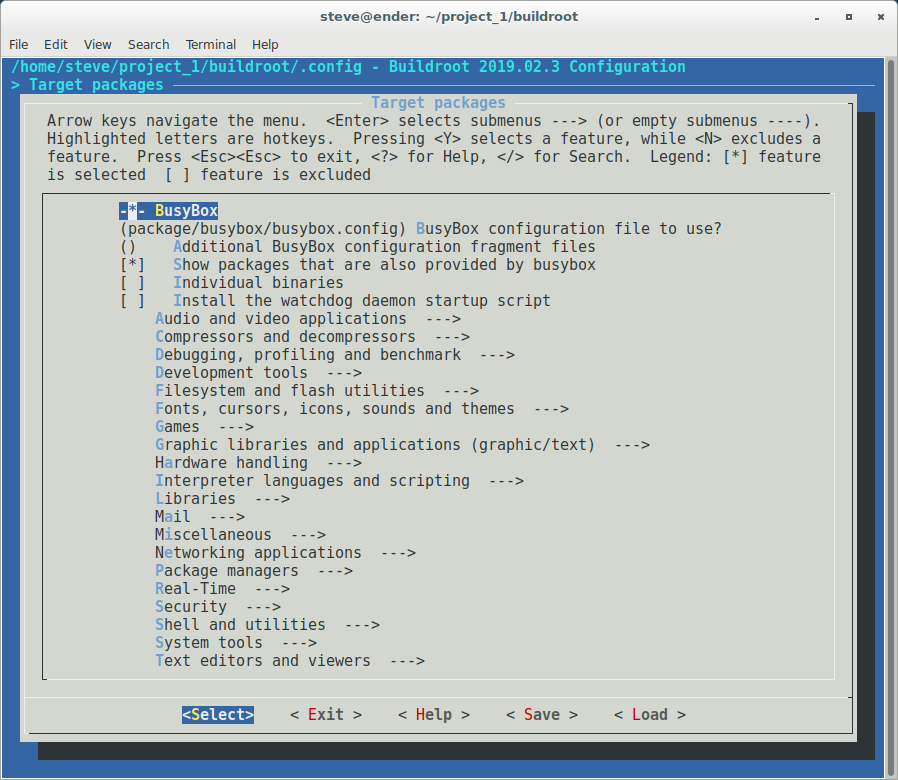Click the Exit button
This screenshot has width=898, height=780.
pyautogui.click(x=326, y=715)
